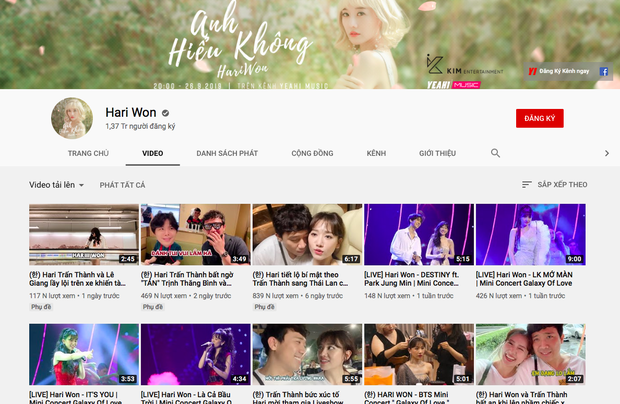Click title Trấn Thành bức xúc tố
The width and height of the screenshot is (620, 404).
click(298, 397)
